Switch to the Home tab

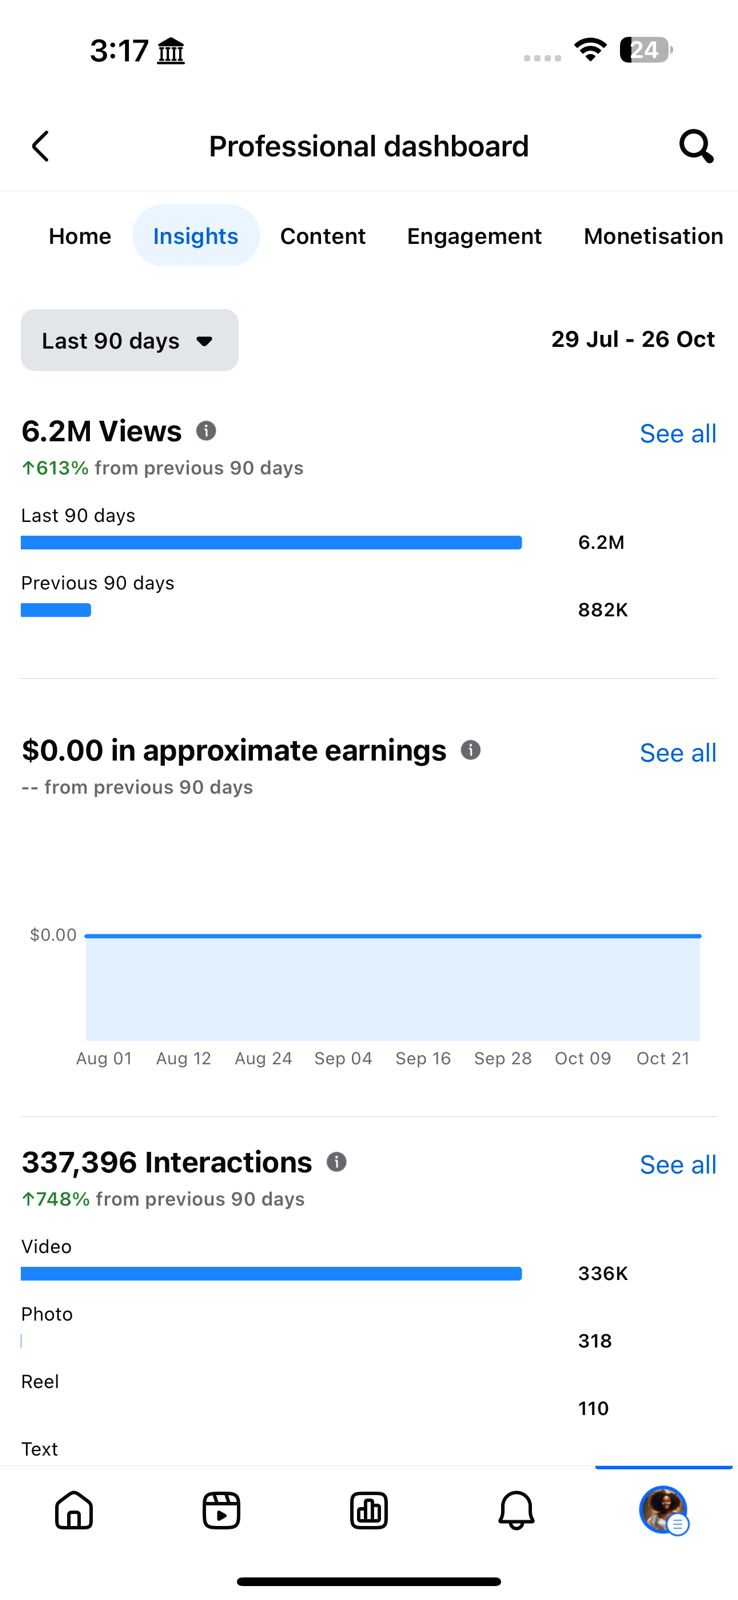pos(80,237)
